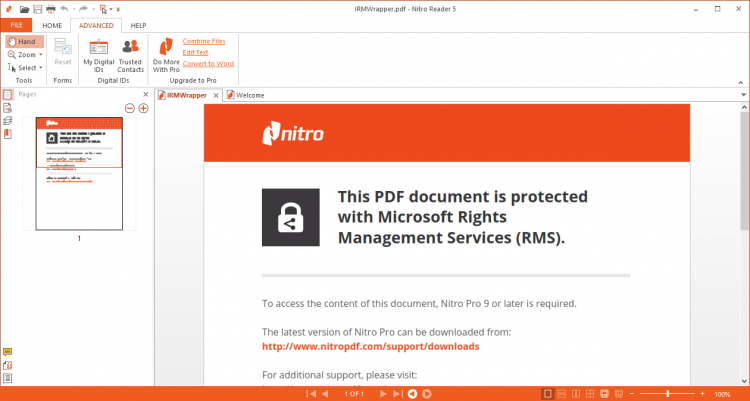Select the Pages panel icon in sidebar
Viewport: 750px width, 401px height.
pos(8,95)
